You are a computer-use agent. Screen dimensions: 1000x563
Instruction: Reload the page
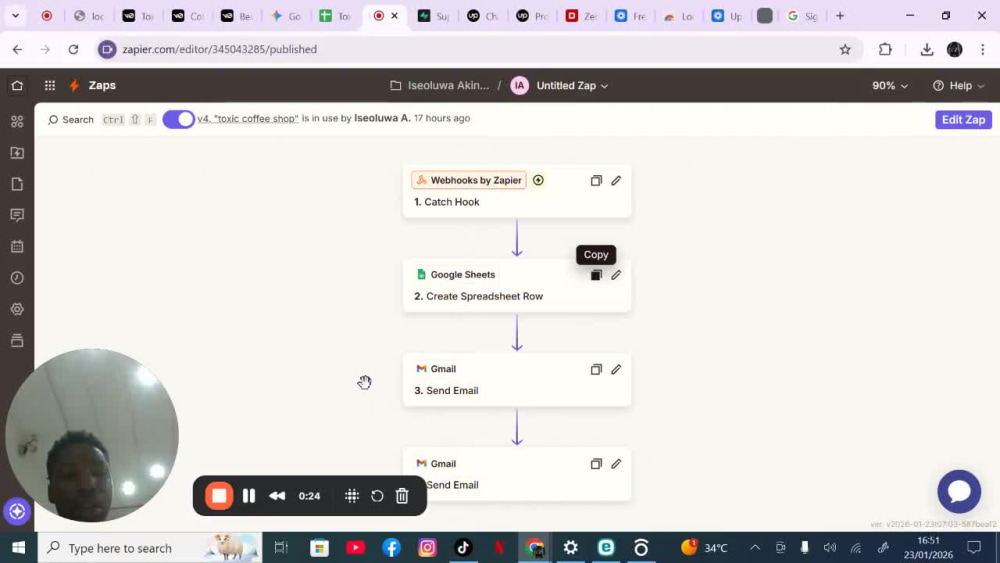(73, 49)
